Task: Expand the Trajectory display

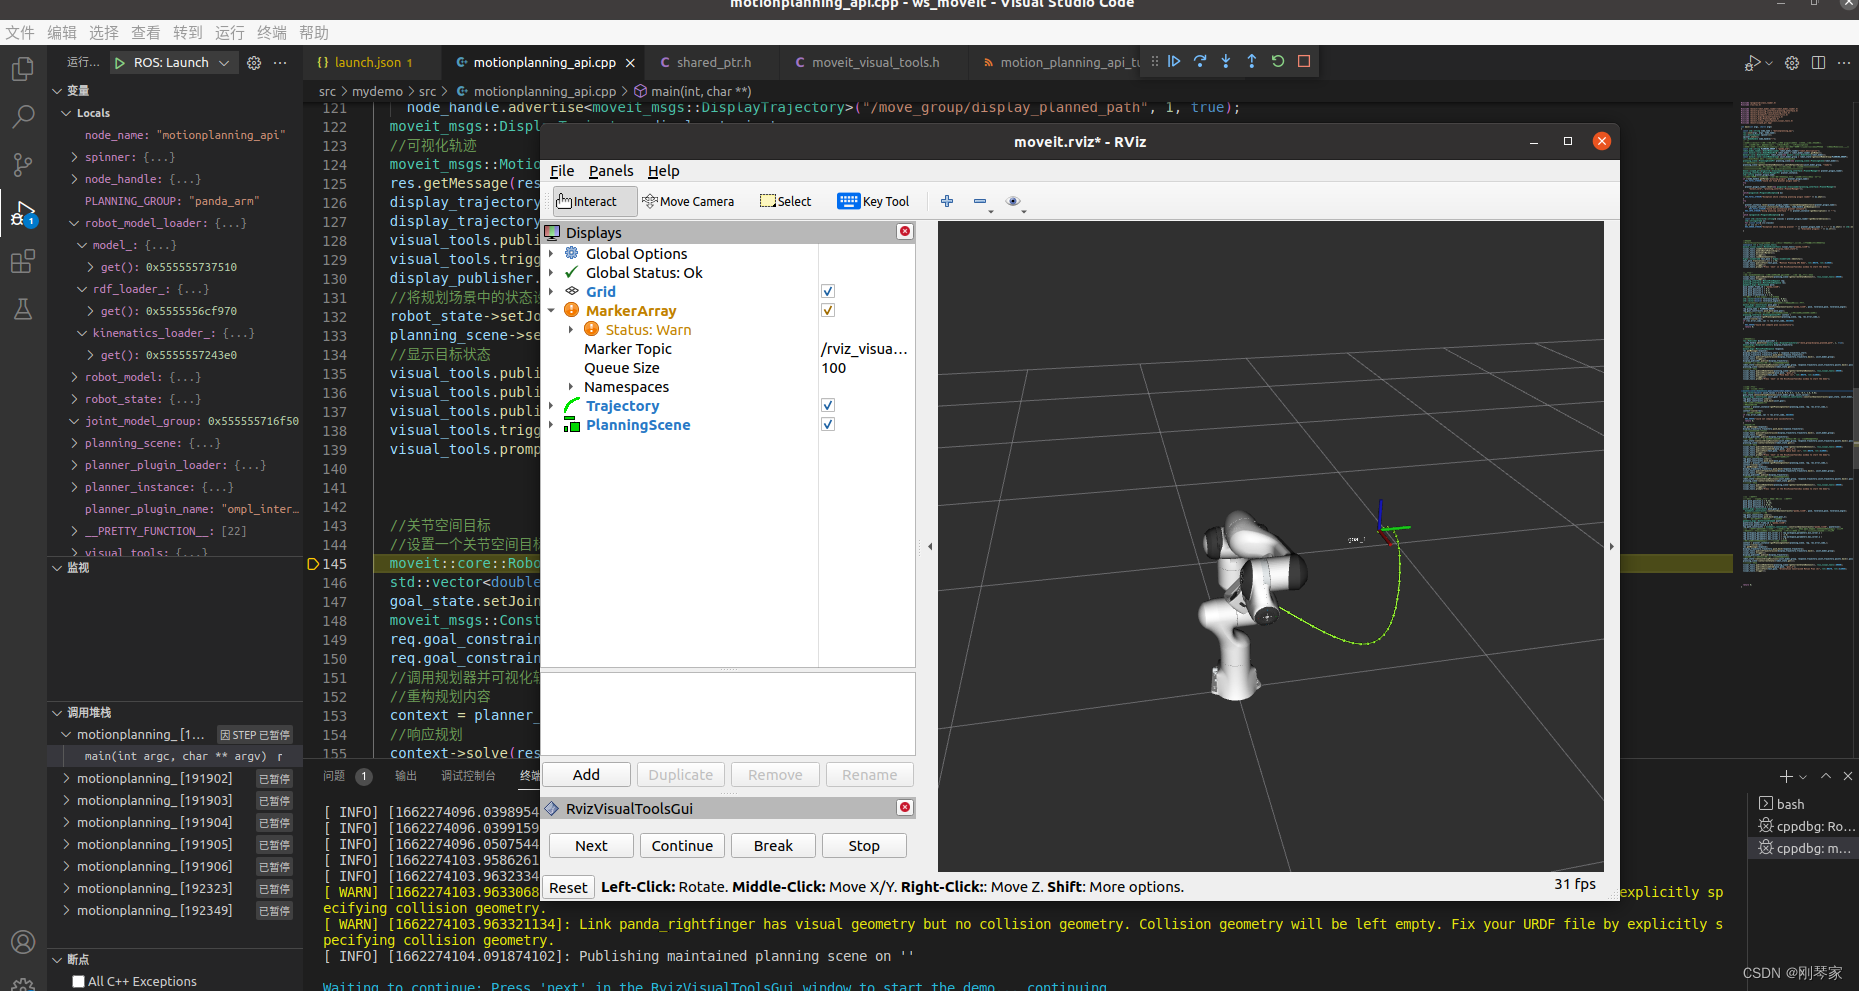Action: coord(551,406)
